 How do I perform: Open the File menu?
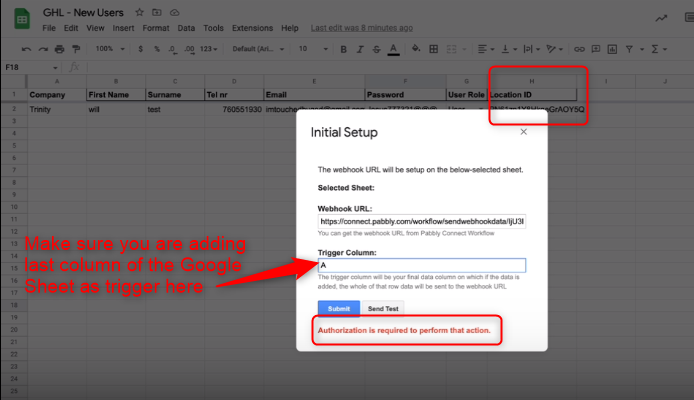(49, 28)
